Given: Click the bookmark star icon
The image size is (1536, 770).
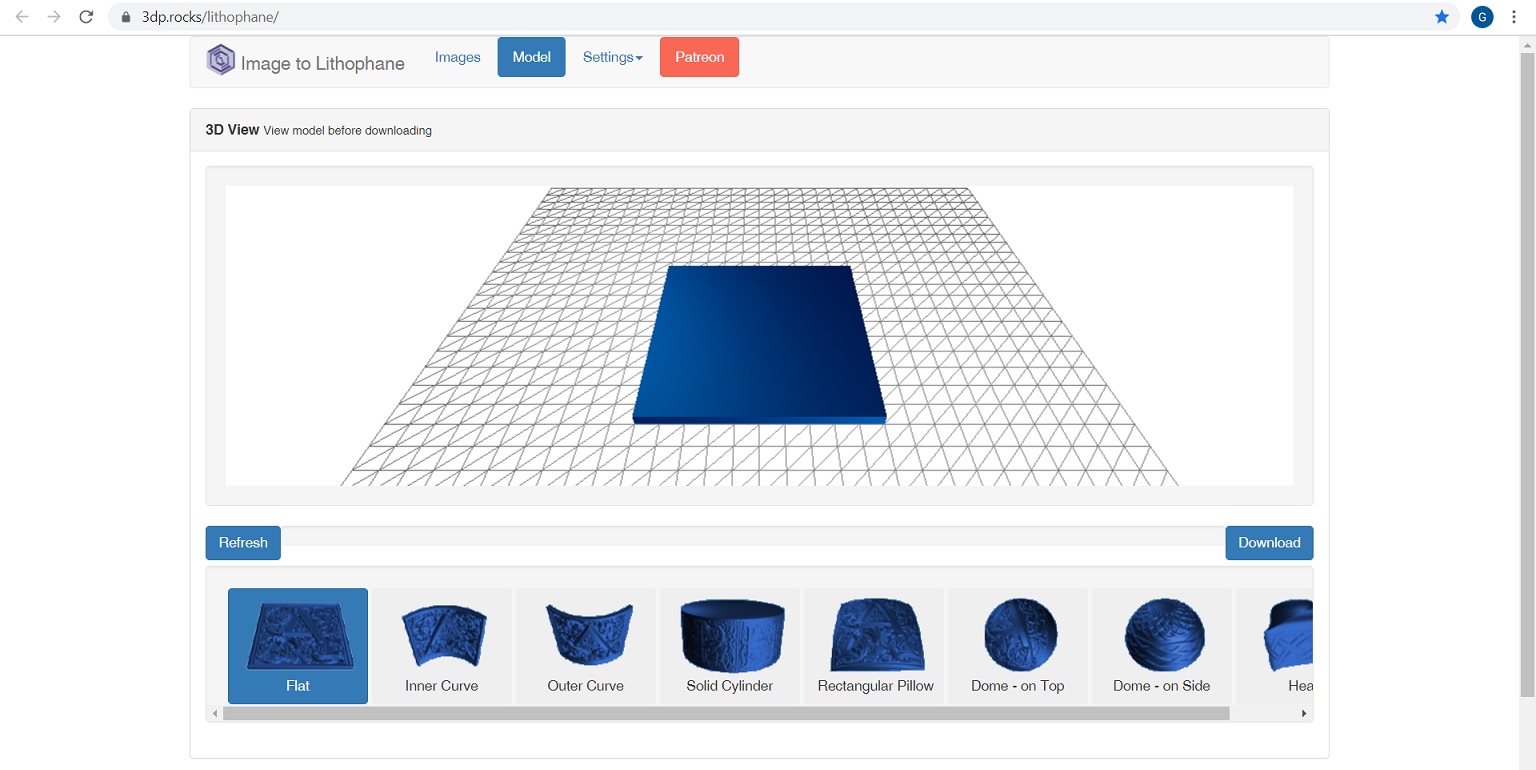Looking at the screenshot, I should click(x=1442, y=17).
